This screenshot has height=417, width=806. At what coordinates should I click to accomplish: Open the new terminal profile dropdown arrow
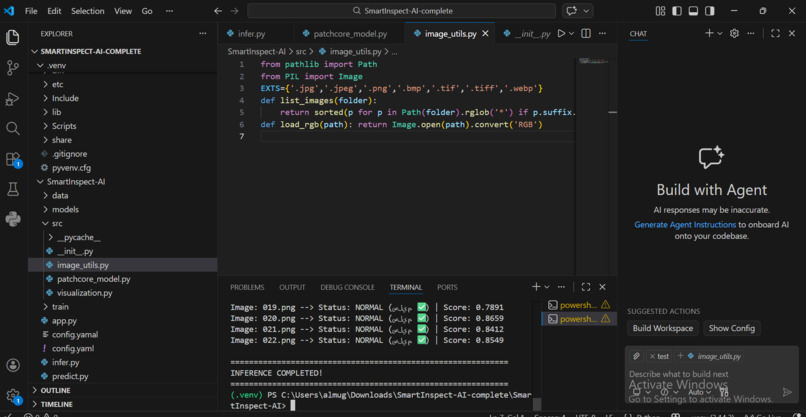click(547, 287)
